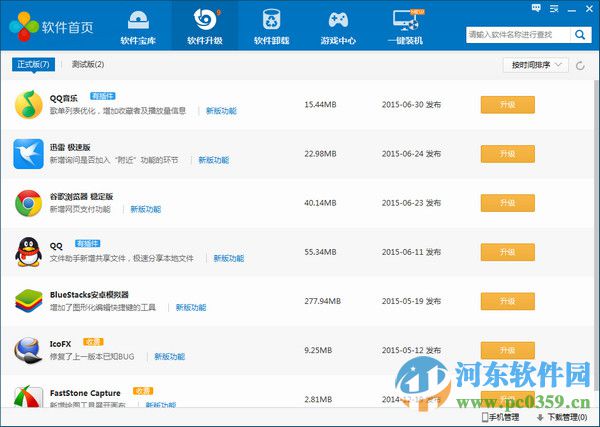
Task: Click the BlueStacks安卓模拟器 title
Action: pyautogui.click(x=89, y=295)
